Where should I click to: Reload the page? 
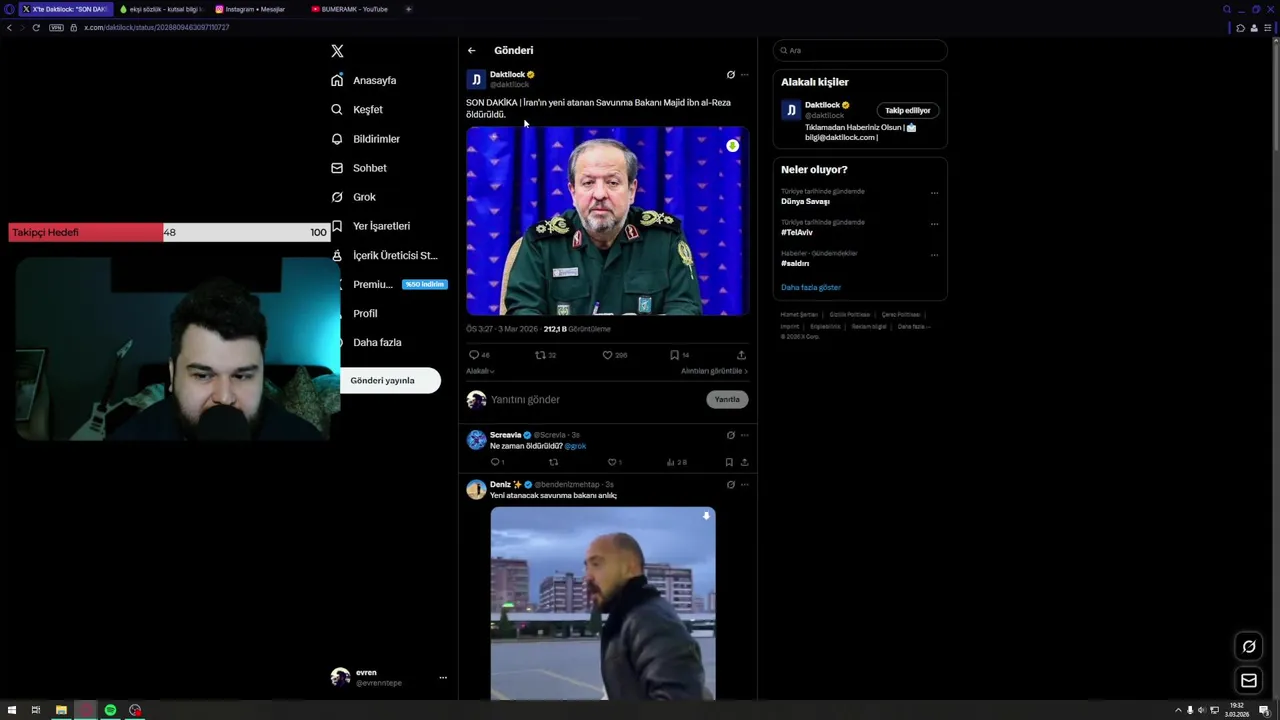tap(36, 27)
